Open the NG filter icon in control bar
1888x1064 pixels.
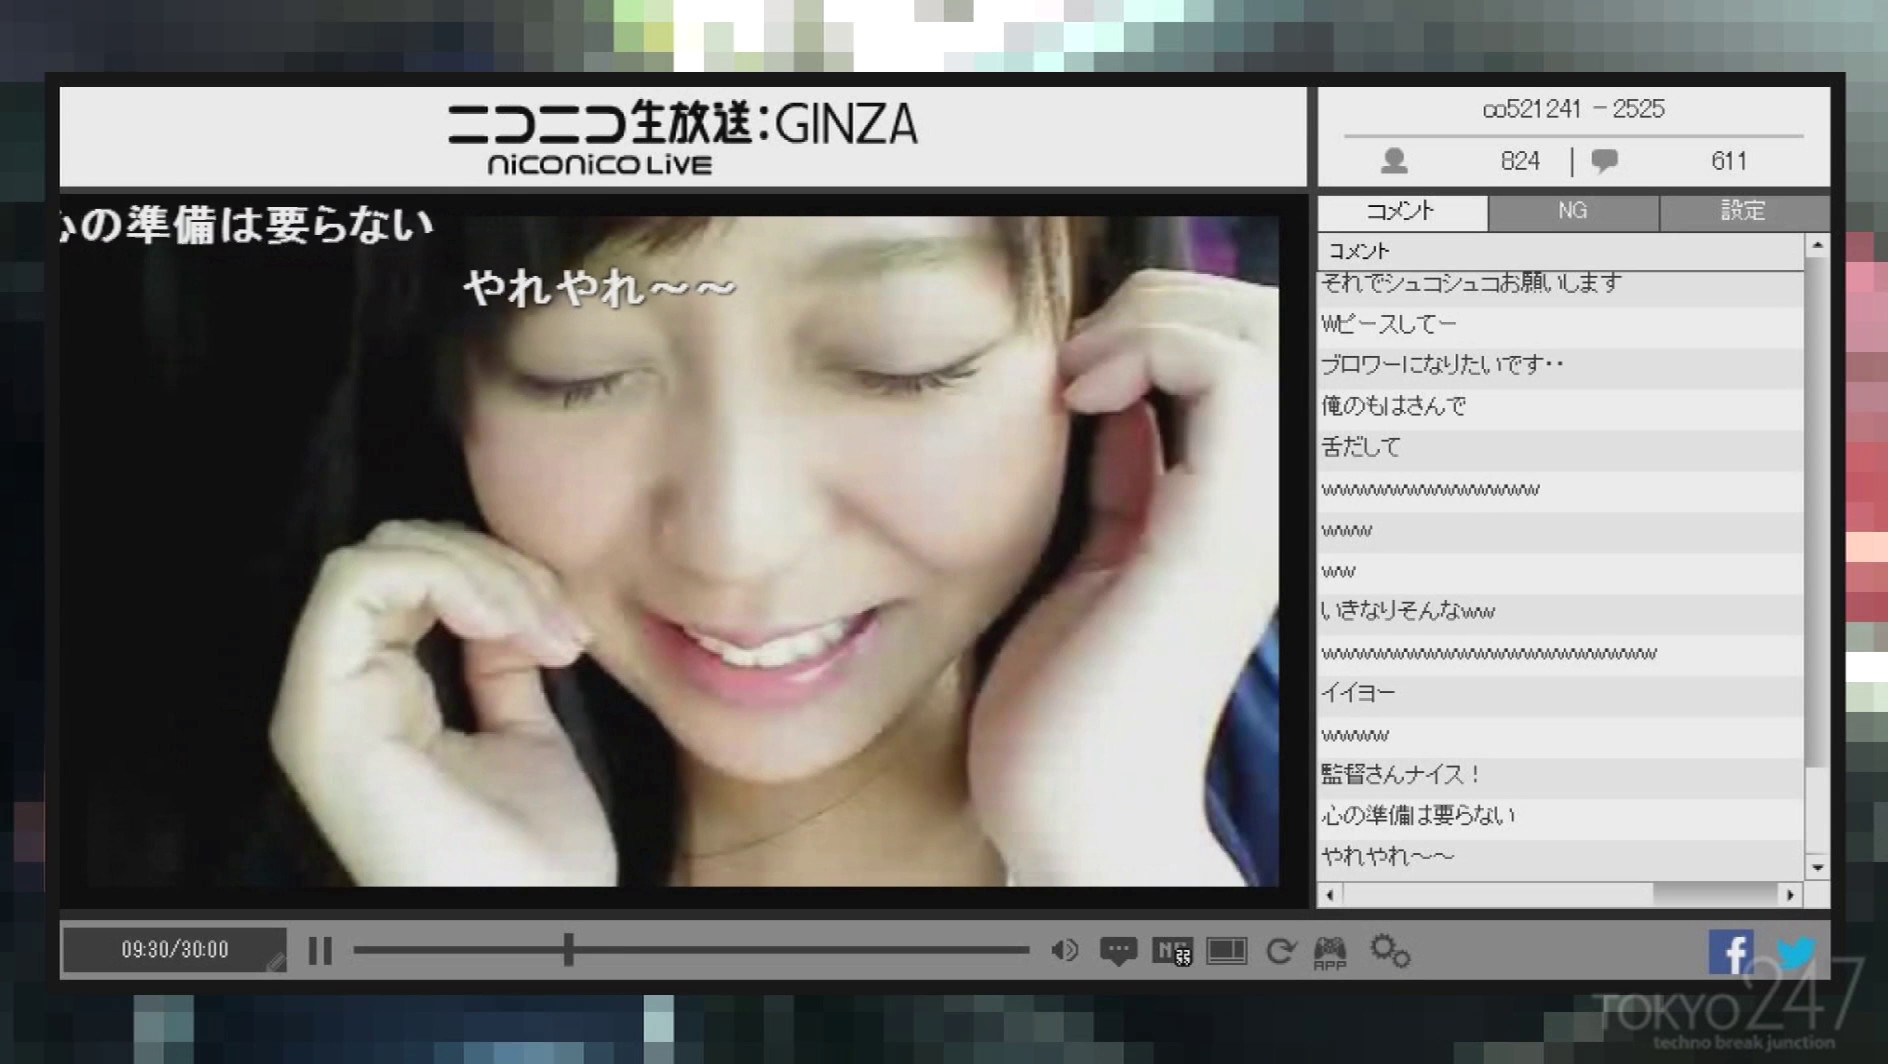[x=1172, y=950]
